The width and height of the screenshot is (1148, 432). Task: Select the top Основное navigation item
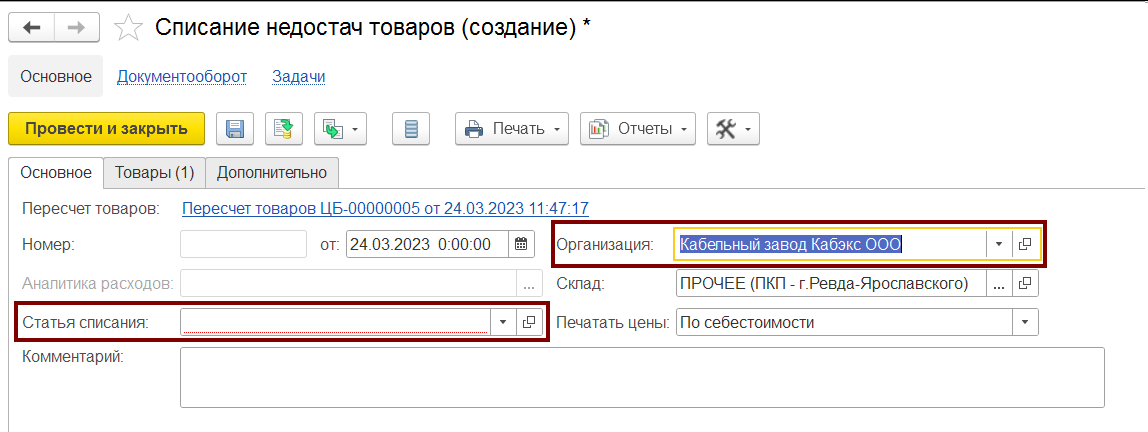pyautogui.click(x=56, y=76)
